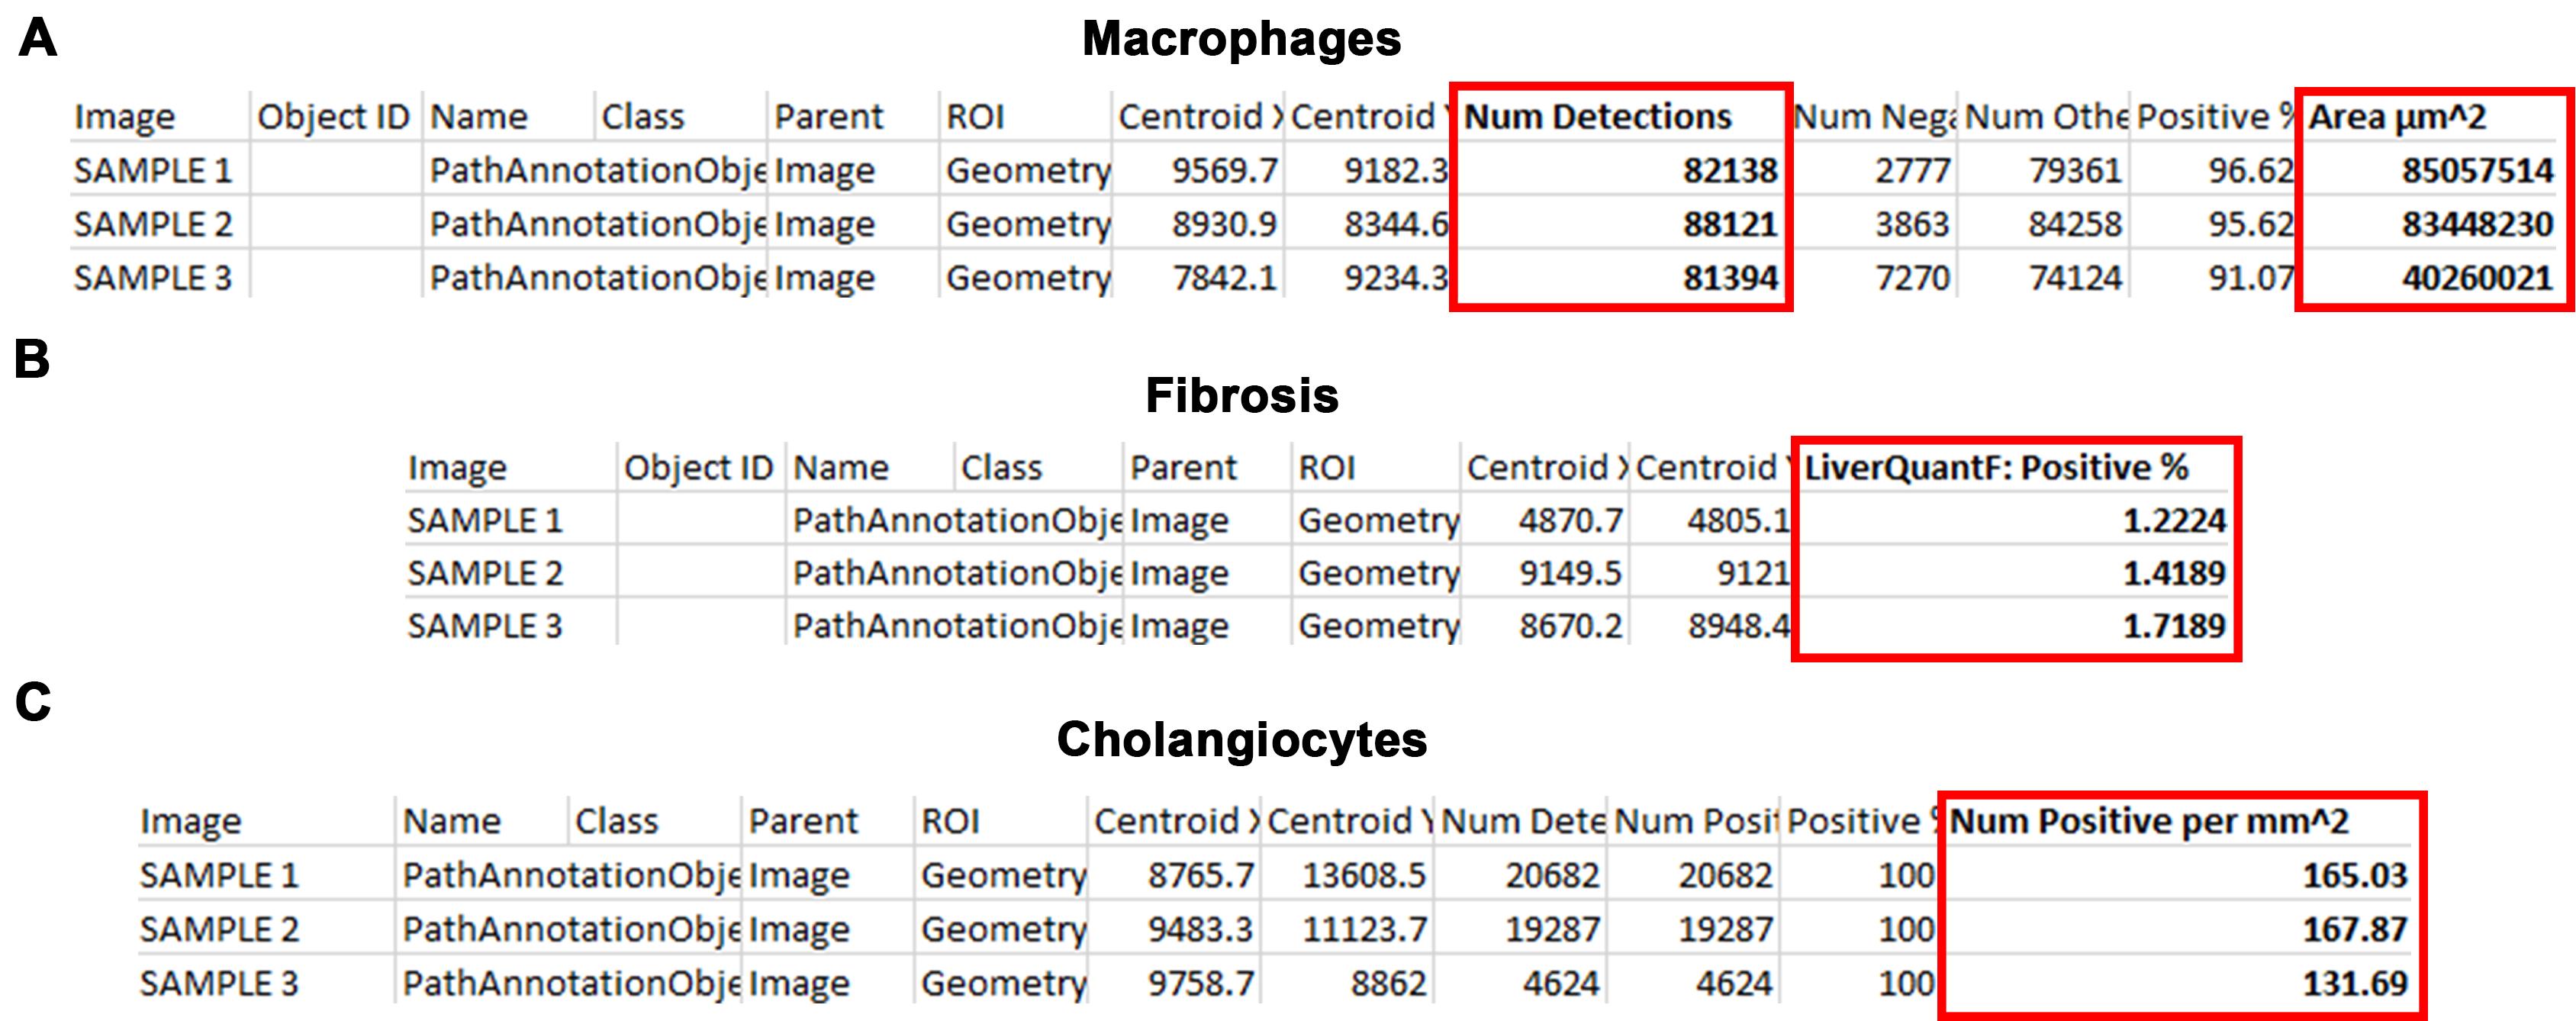
Task: Select Positive % value 96.62
Action: click(2251, 171)
